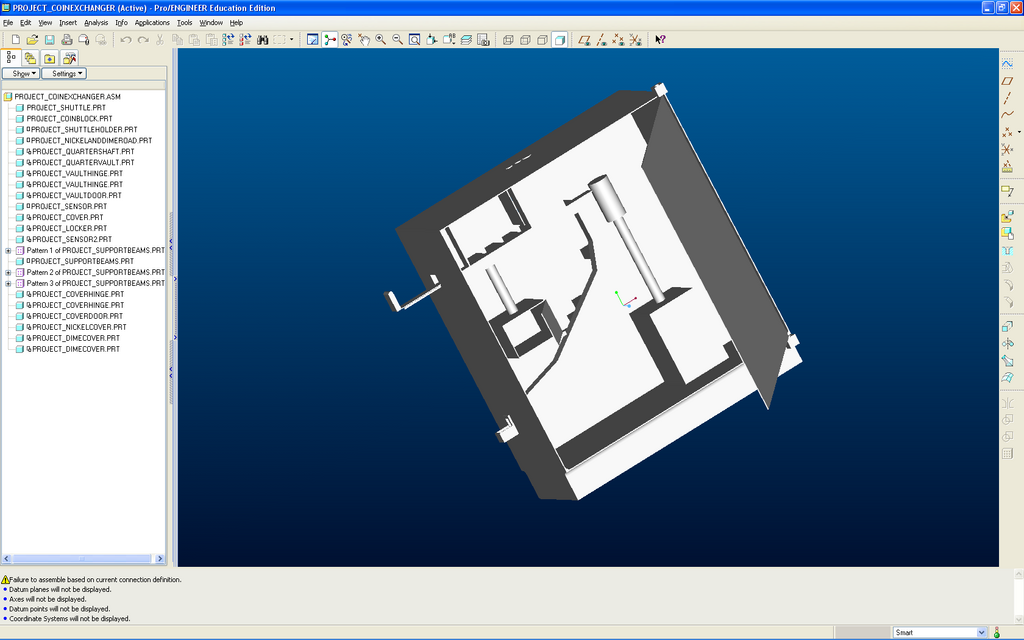Viewport: 1024px width, 640px height.
Task: Open the Applications menu
Action: point(152,23)
